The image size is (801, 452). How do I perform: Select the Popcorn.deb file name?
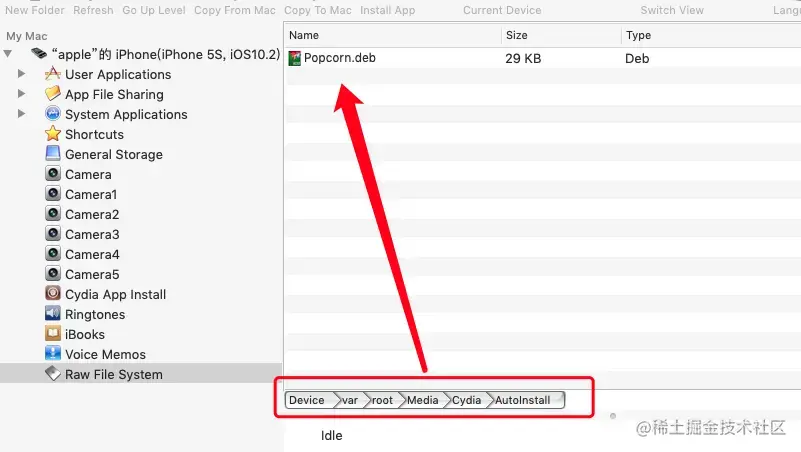340,58
